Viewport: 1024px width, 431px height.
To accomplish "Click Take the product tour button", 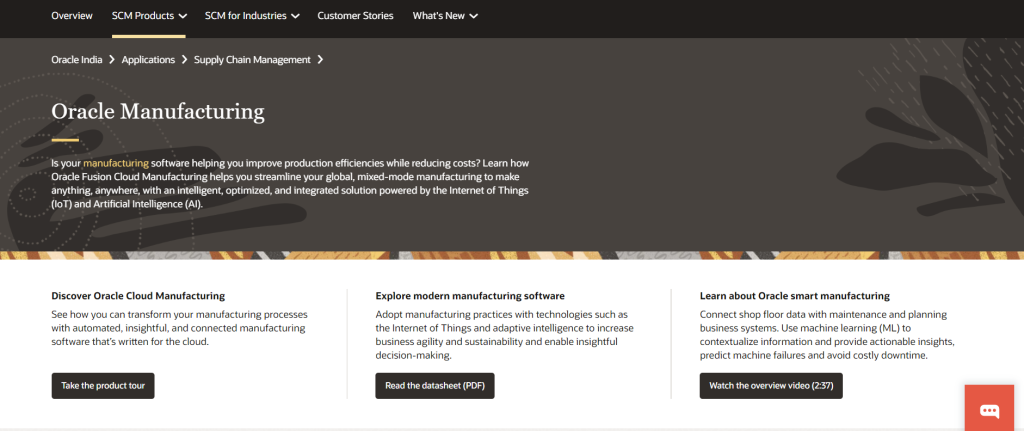I will (103, 385).
